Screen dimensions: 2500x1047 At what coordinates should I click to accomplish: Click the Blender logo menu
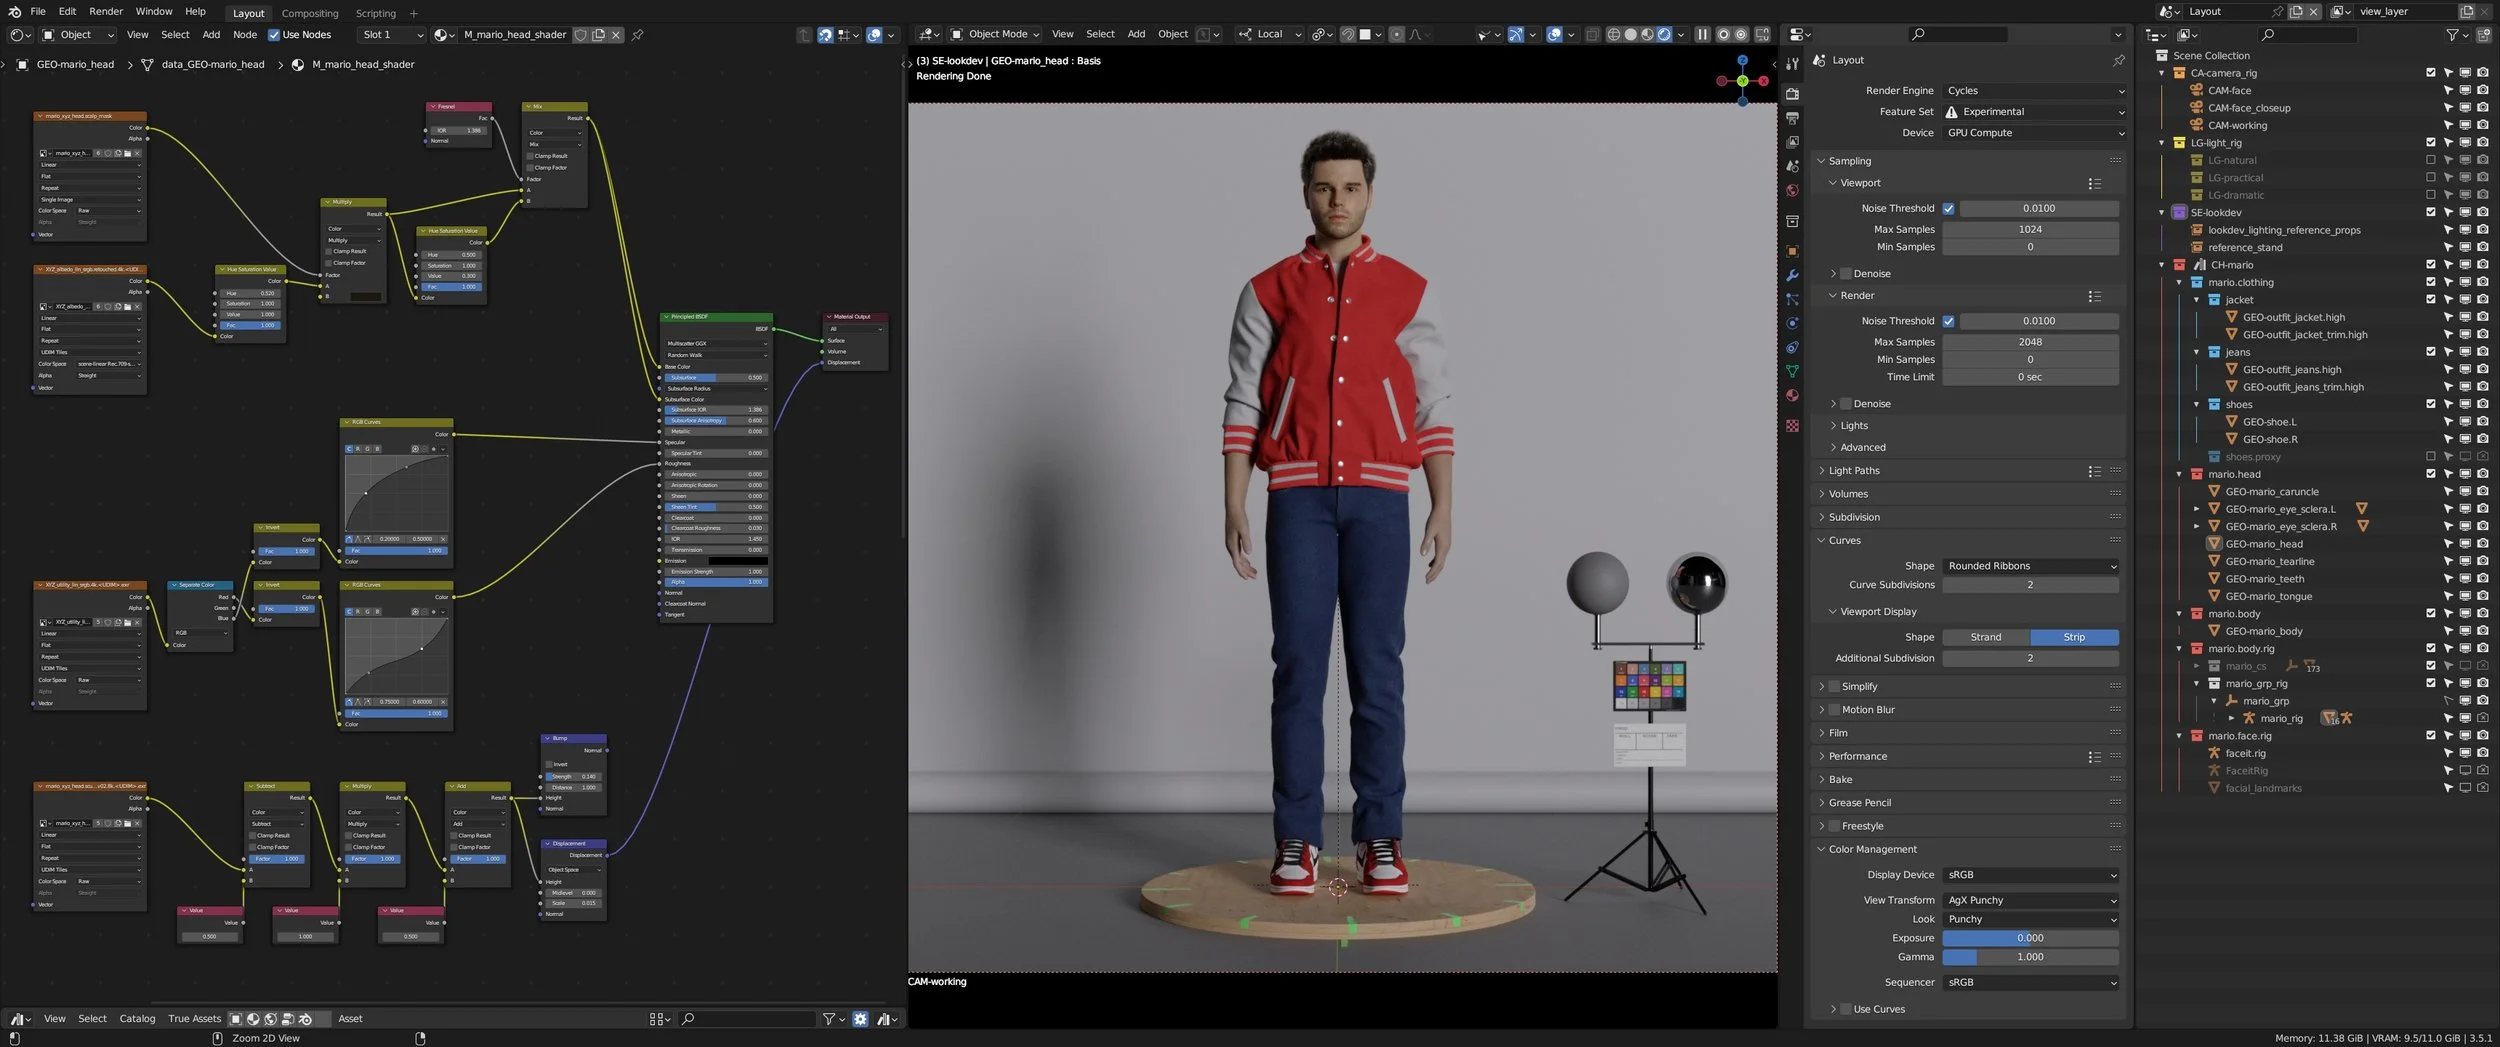pos(14,12)
